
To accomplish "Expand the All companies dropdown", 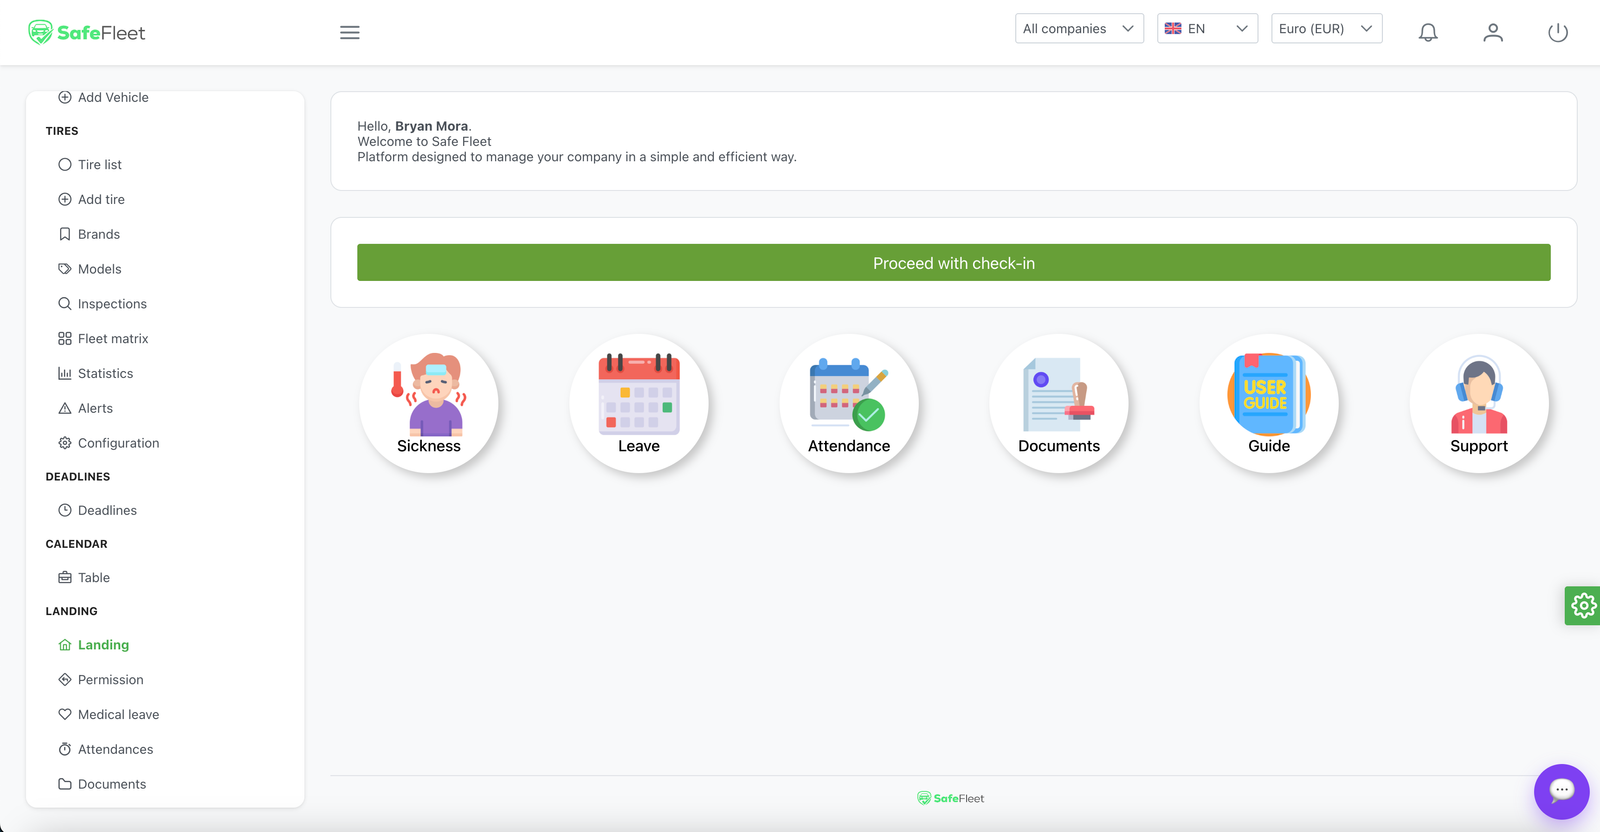I will (1078, 29).
